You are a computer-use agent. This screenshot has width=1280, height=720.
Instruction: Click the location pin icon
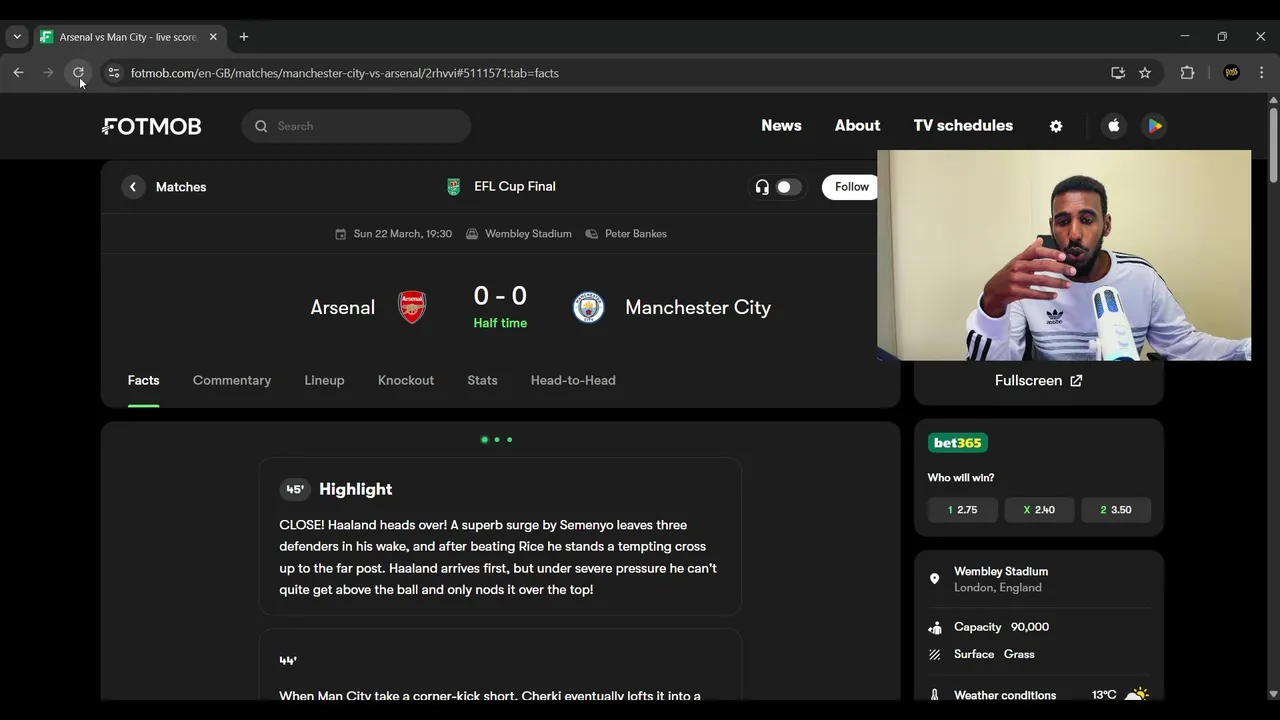(x=935, y=579)
